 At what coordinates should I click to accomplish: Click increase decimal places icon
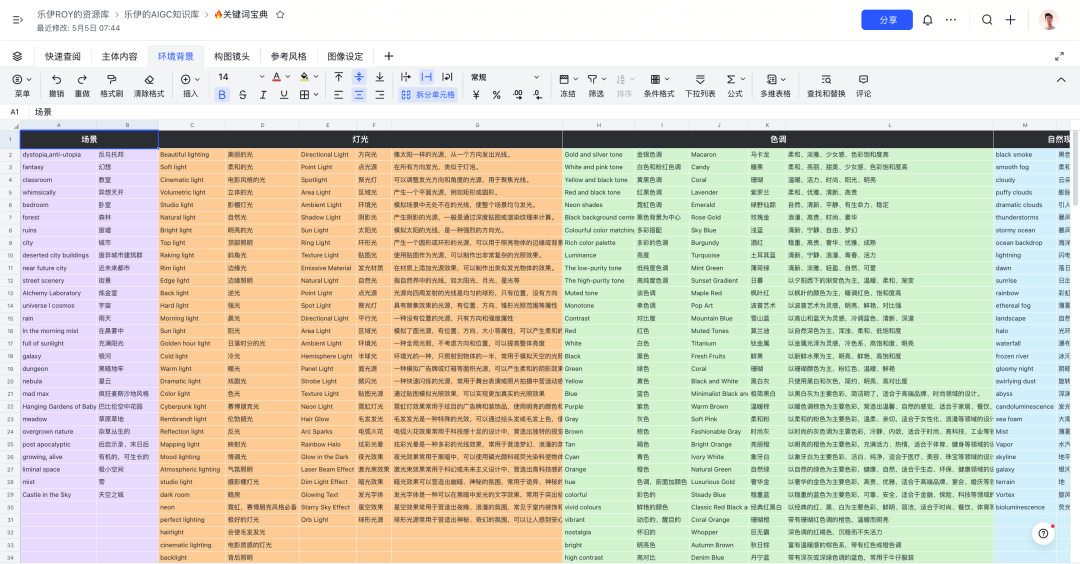coord(517,95)
